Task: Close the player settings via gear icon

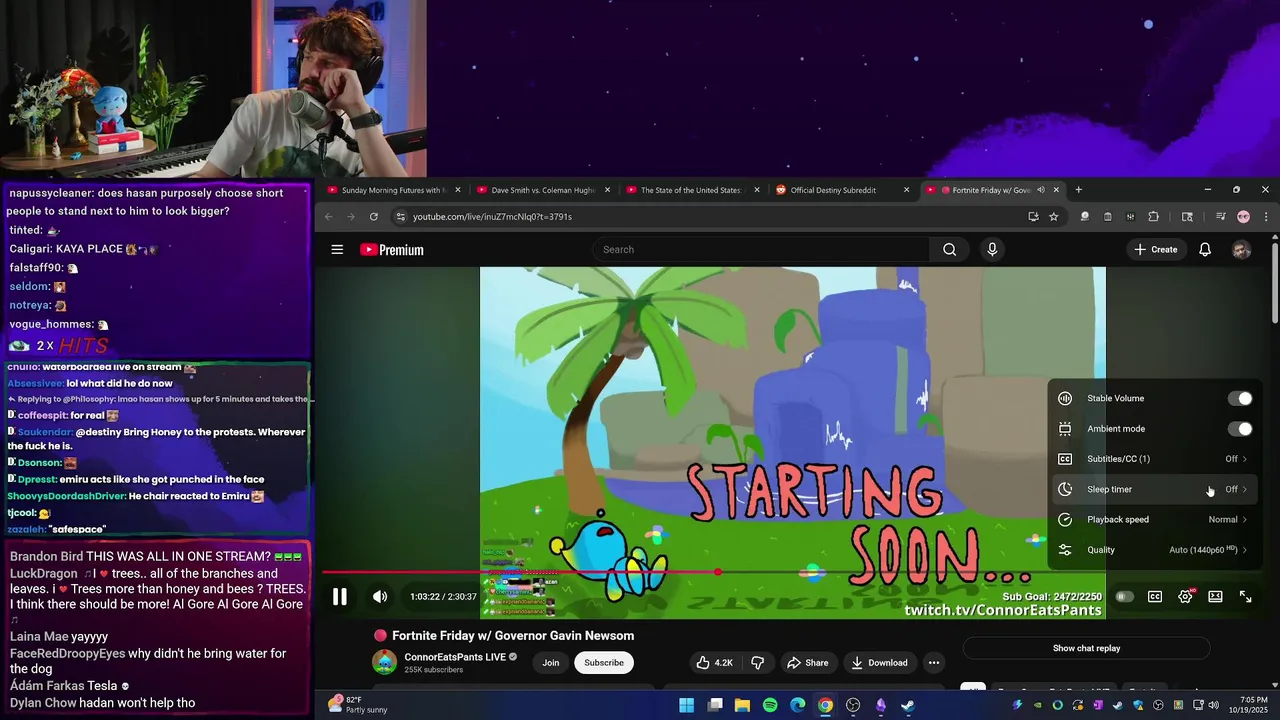Action: point(1185,597)
